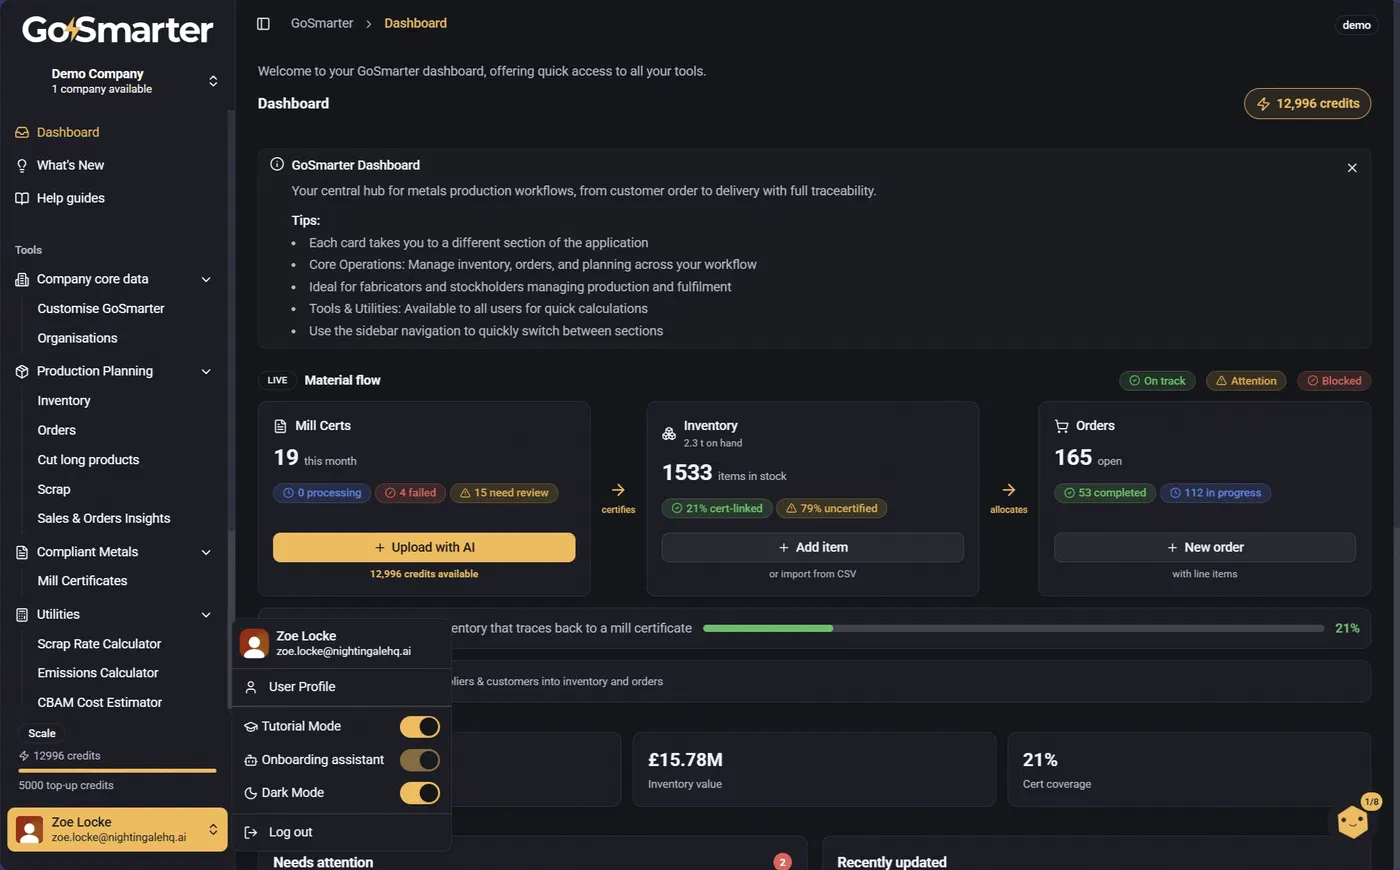Click the Production Planning cube icon
The image size is (1400, 870).
(x=22, y=371)
